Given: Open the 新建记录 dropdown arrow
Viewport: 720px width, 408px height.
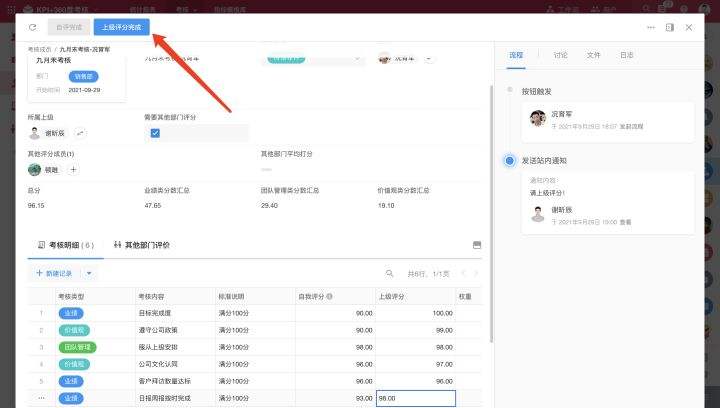Looking at the screenshot, I should click(90, 273).
